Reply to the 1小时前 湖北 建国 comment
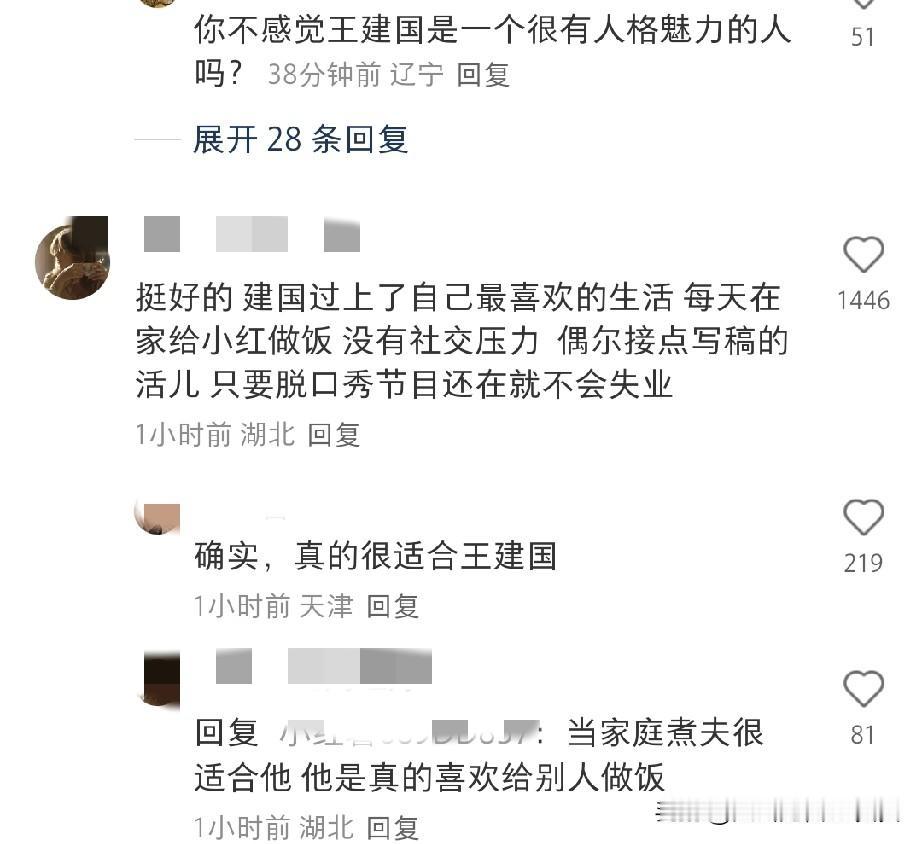 [333, 436]
